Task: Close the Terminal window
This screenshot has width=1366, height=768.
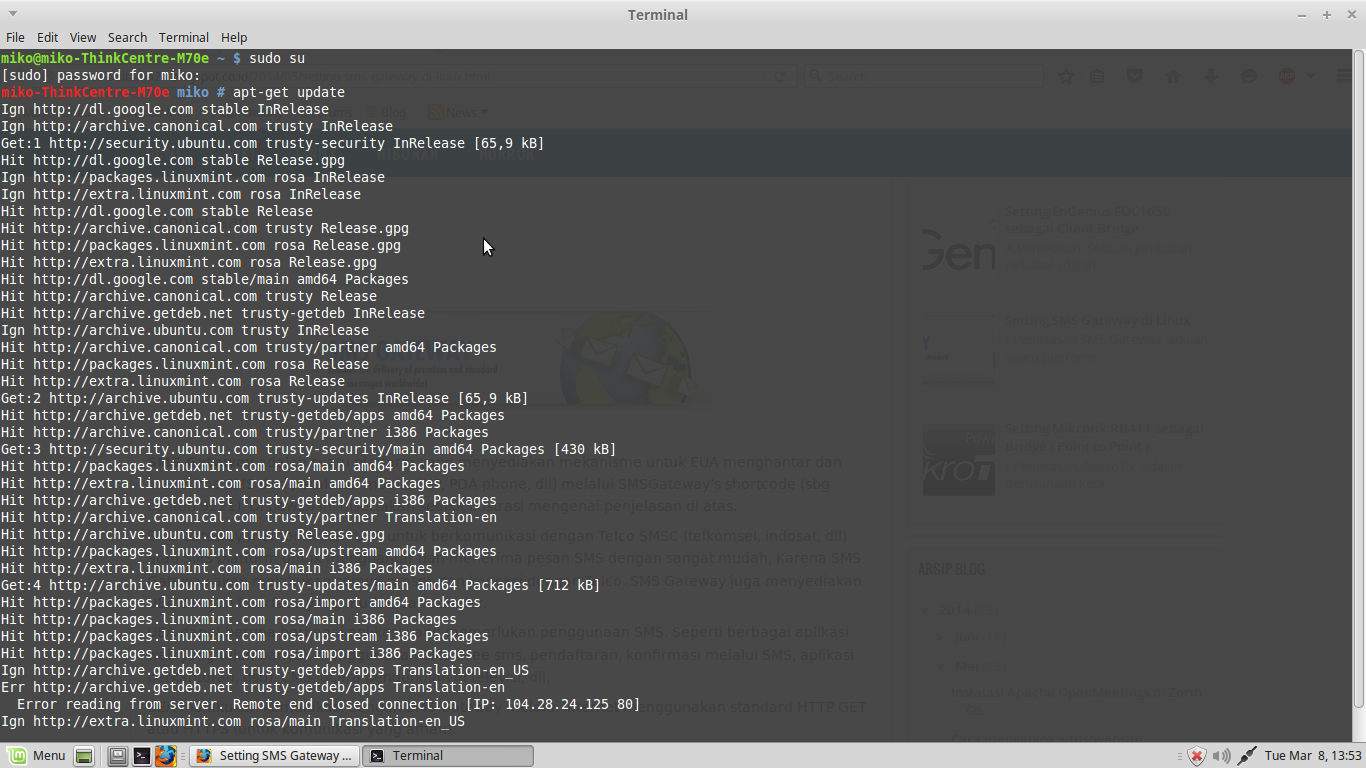Action: pos(1350,15)
